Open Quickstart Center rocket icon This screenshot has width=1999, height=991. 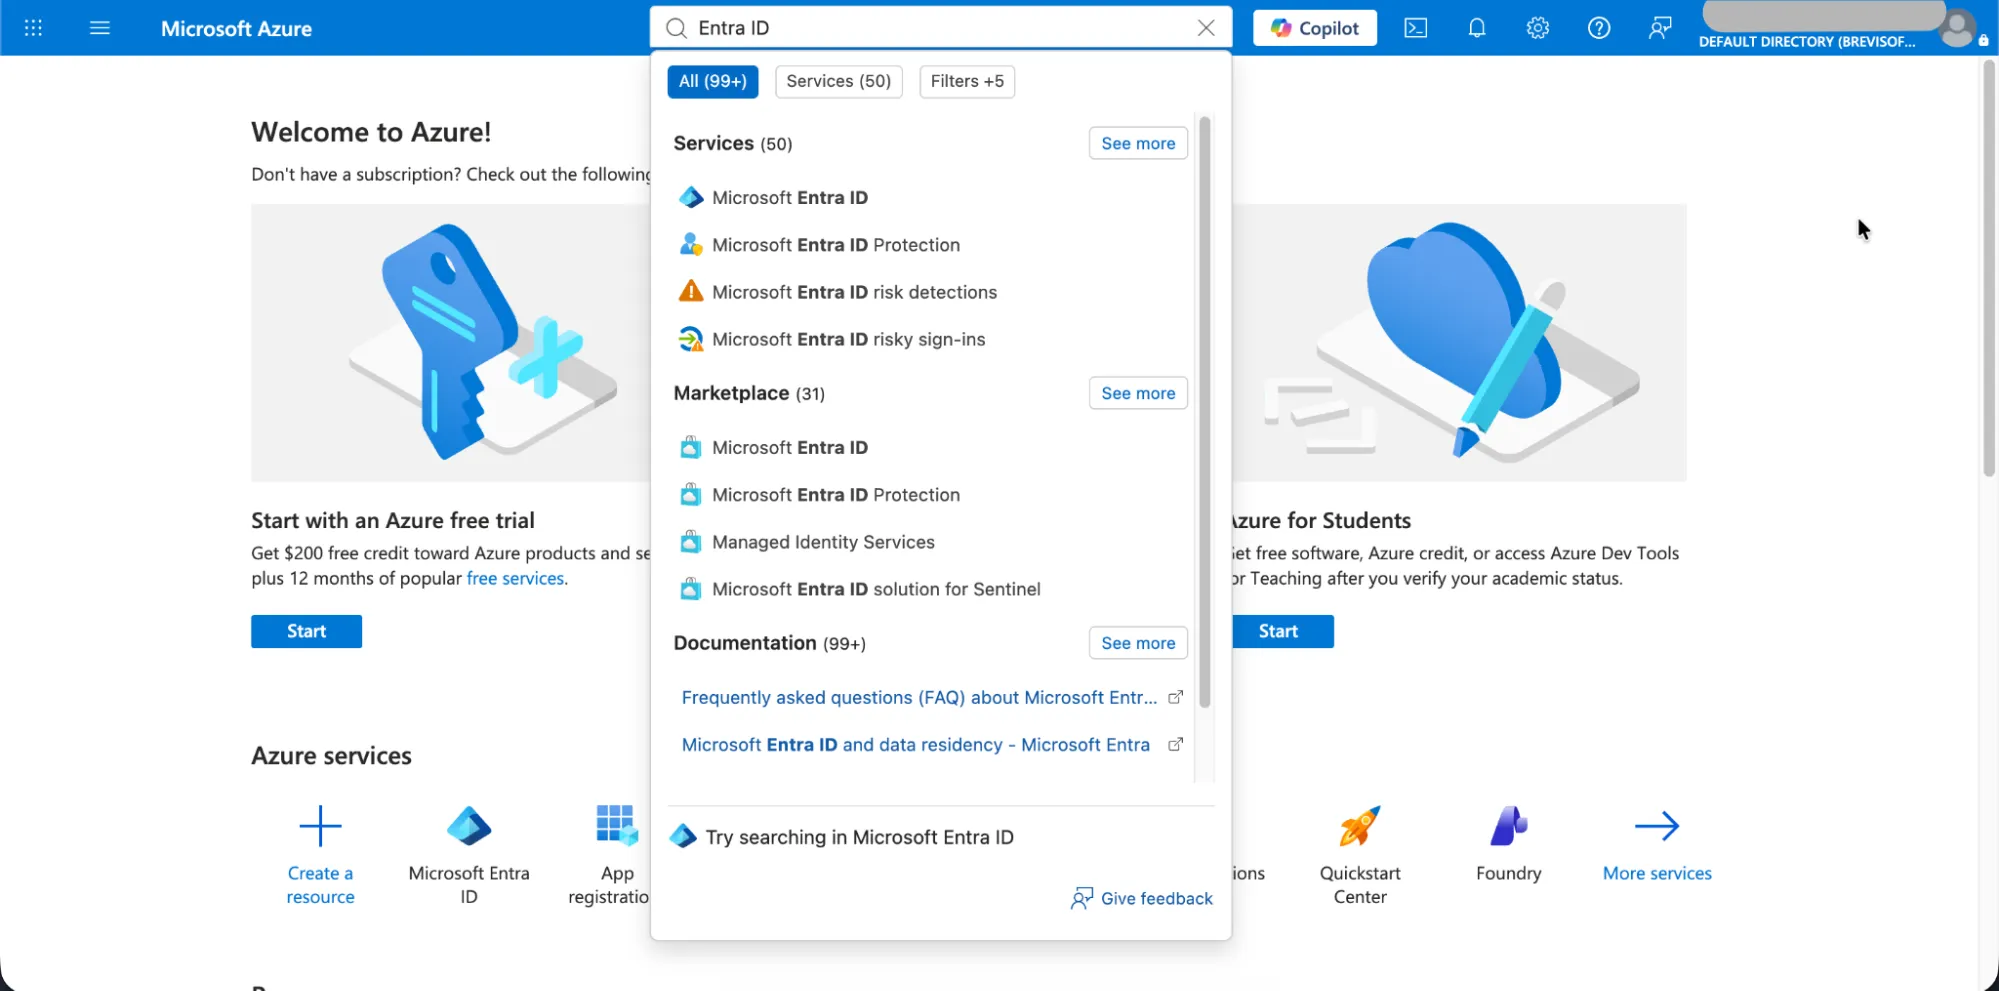(1360, 826)
